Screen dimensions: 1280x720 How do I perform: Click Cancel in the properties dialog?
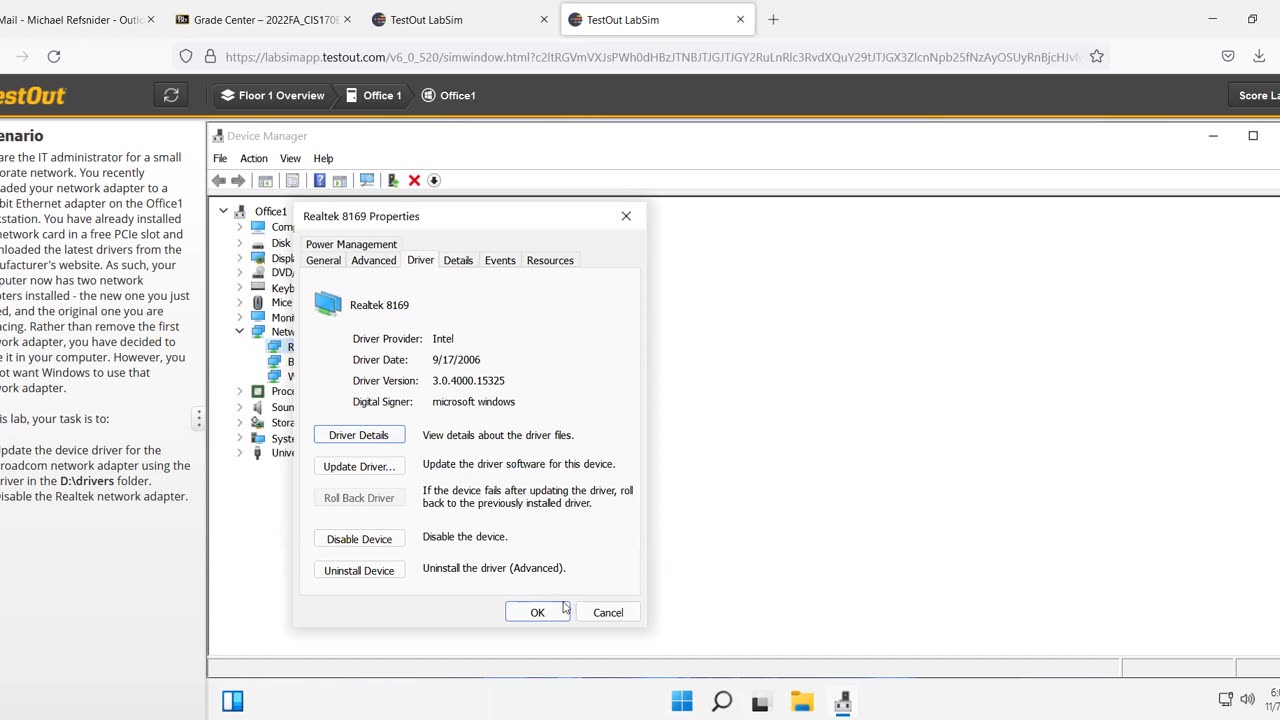click(x=608, y=612)
